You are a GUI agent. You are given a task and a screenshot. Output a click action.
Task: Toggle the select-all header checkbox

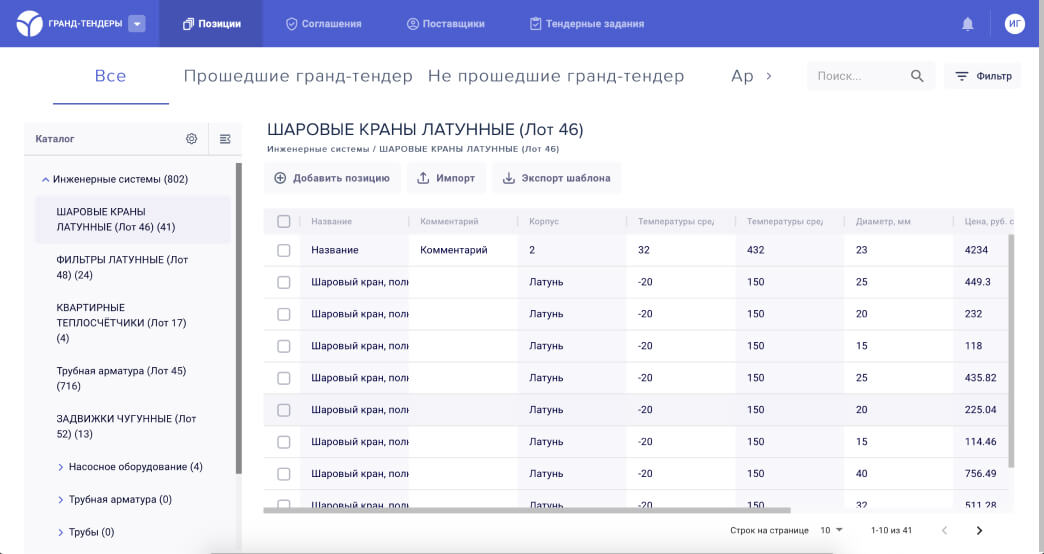284,221
